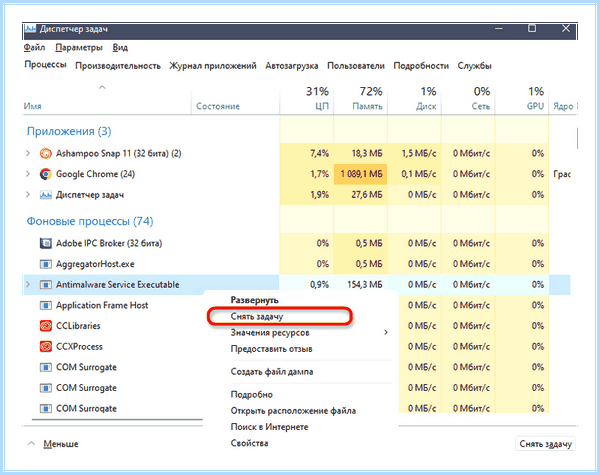The image size is (600, 475).
Task: Click the Диспетчер задач row icon under Приложения
Action: [46, 195]
